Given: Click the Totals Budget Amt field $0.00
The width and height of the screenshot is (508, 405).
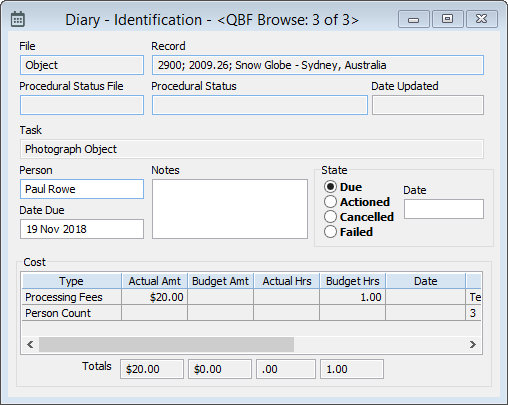Looking at the screenshot, I should point(220,369).
